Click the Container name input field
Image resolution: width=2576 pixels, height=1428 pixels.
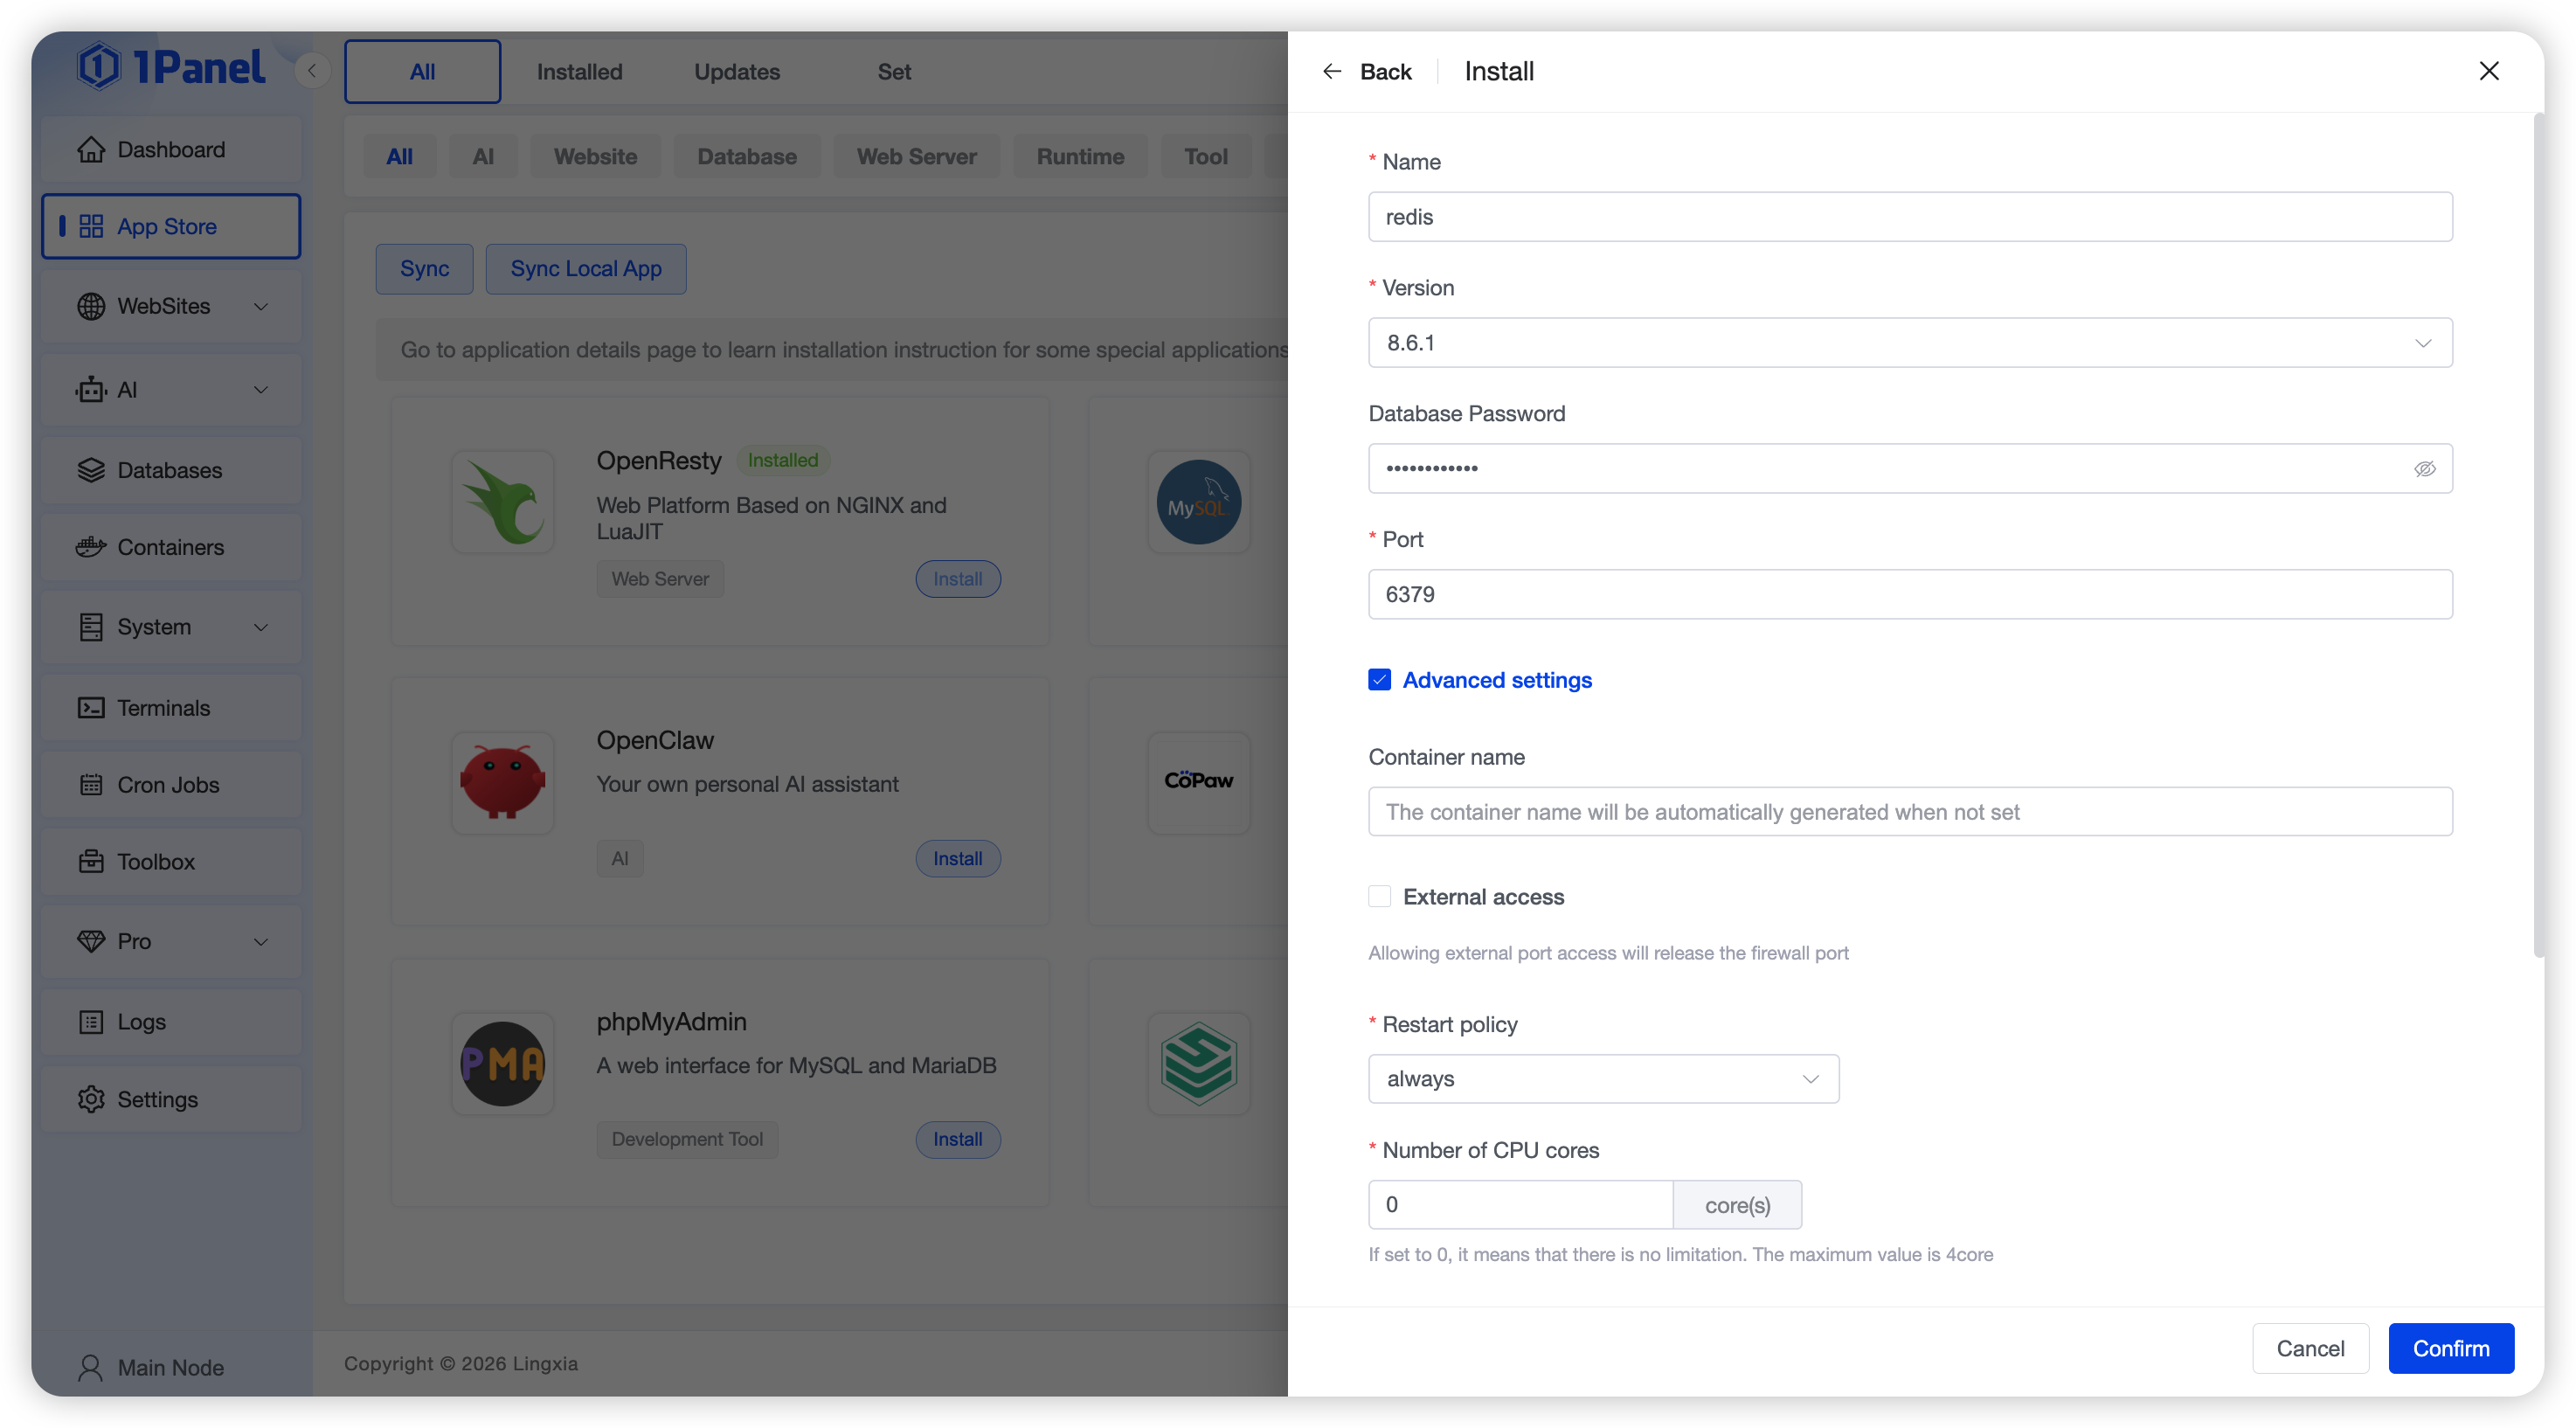(x=1909, y=812)
